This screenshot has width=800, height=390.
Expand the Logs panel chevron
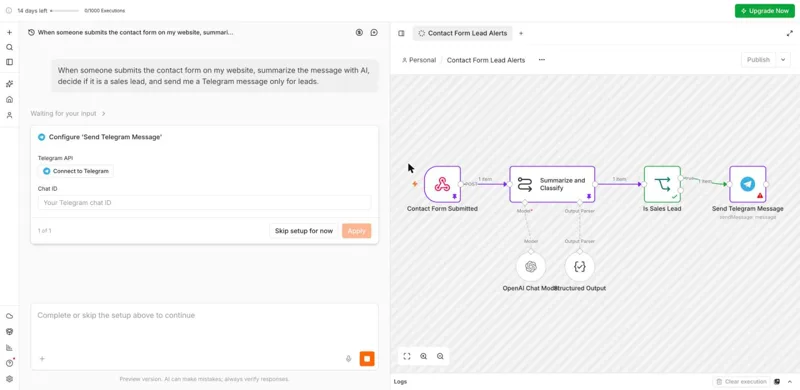click(x=790, y=381)
